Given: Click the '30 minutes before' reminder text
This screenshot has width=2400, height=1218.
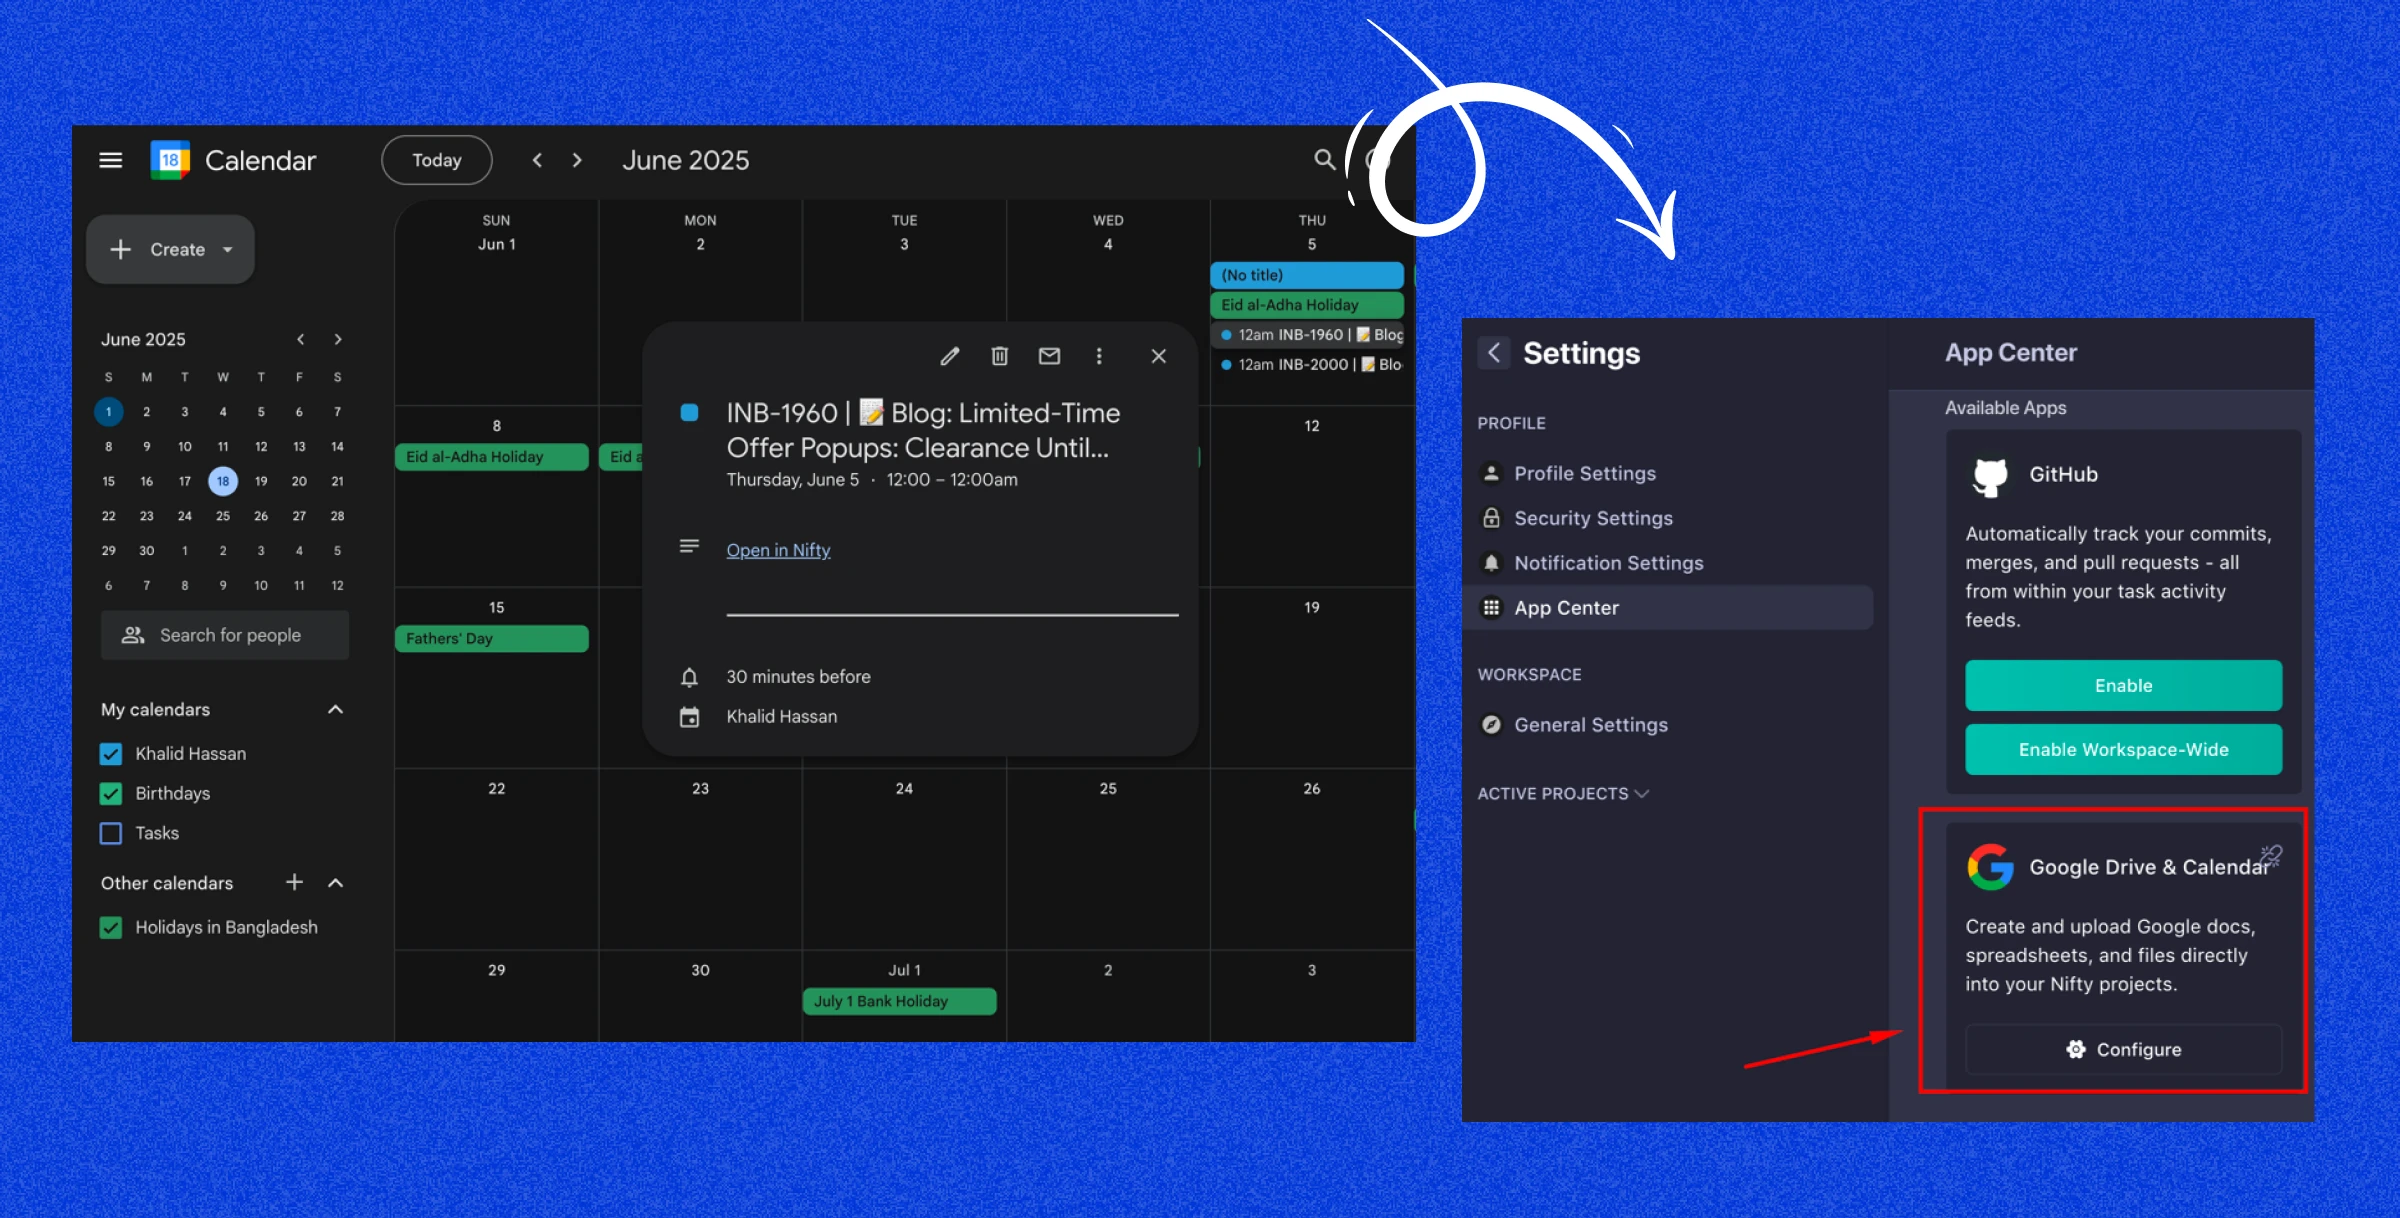Looking at the screenshot, I should coord(798,677).
